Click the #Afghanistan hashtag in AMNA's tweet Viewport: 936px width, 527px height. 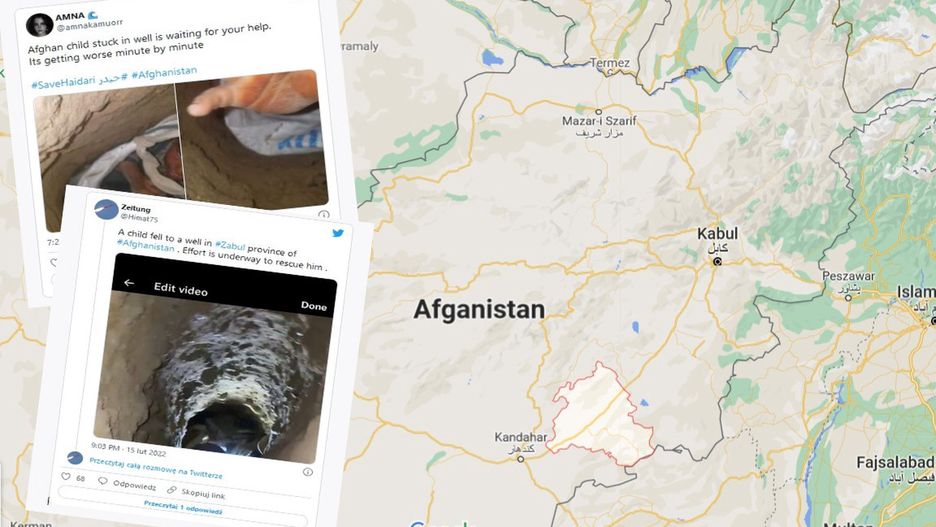point(164,73)
